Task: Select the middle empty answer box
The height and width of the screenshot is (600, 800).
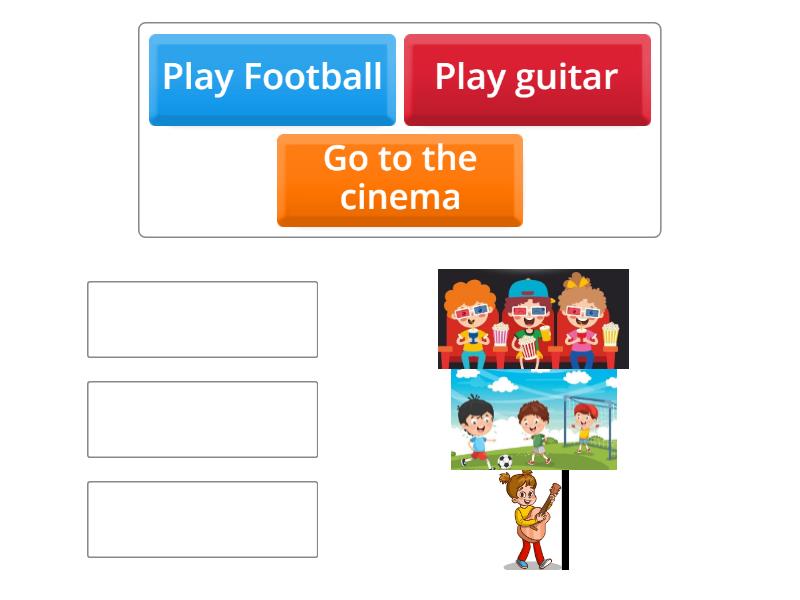Action: [x=202, y=420]
